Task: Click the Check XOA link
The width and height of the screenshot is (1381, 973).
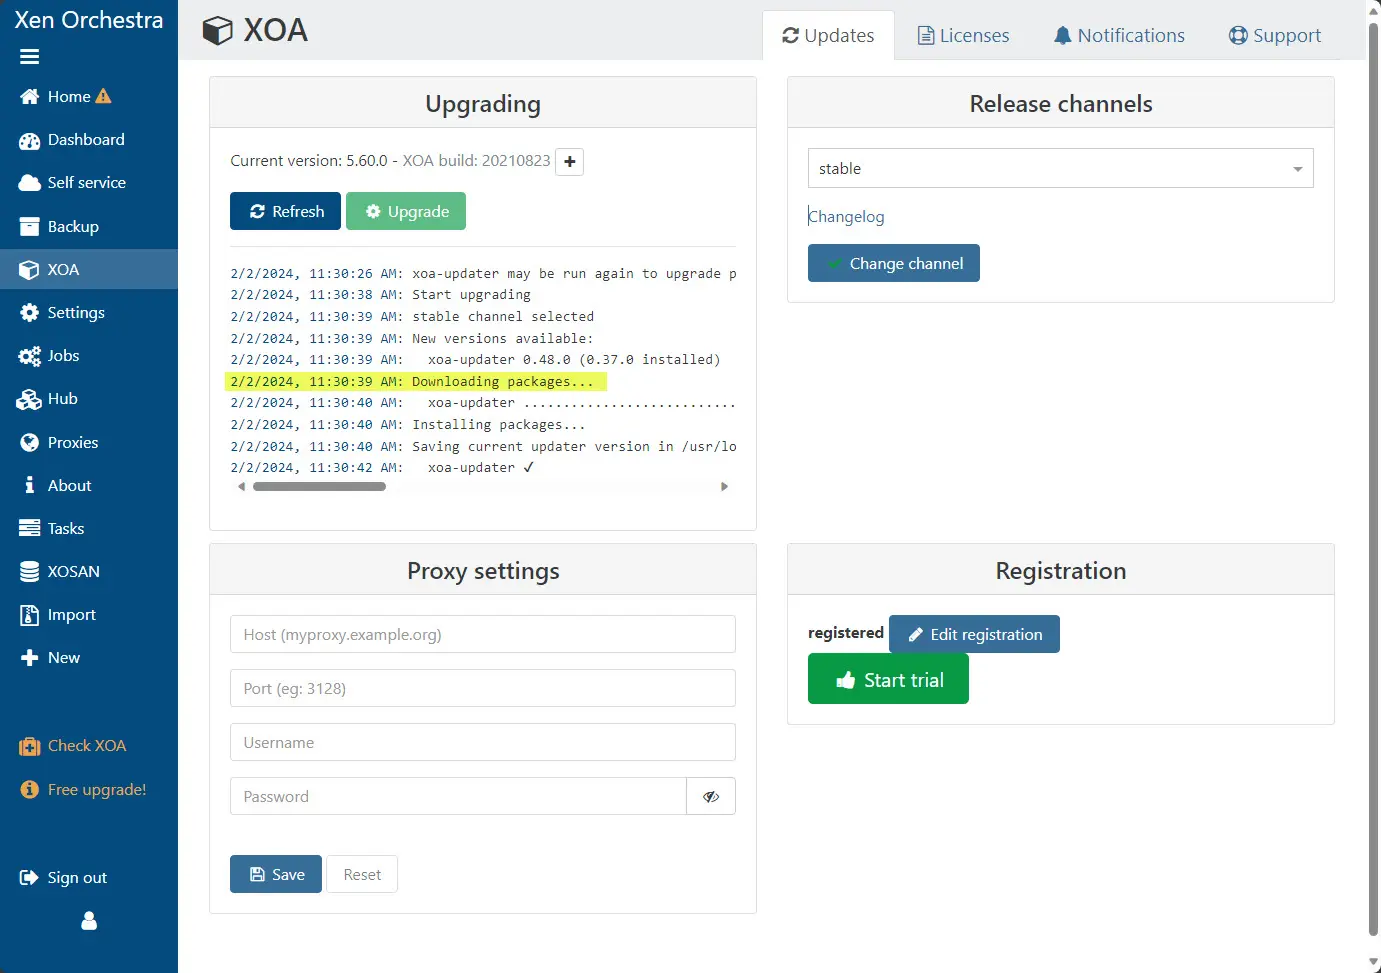Action: [x=87, y=746]
